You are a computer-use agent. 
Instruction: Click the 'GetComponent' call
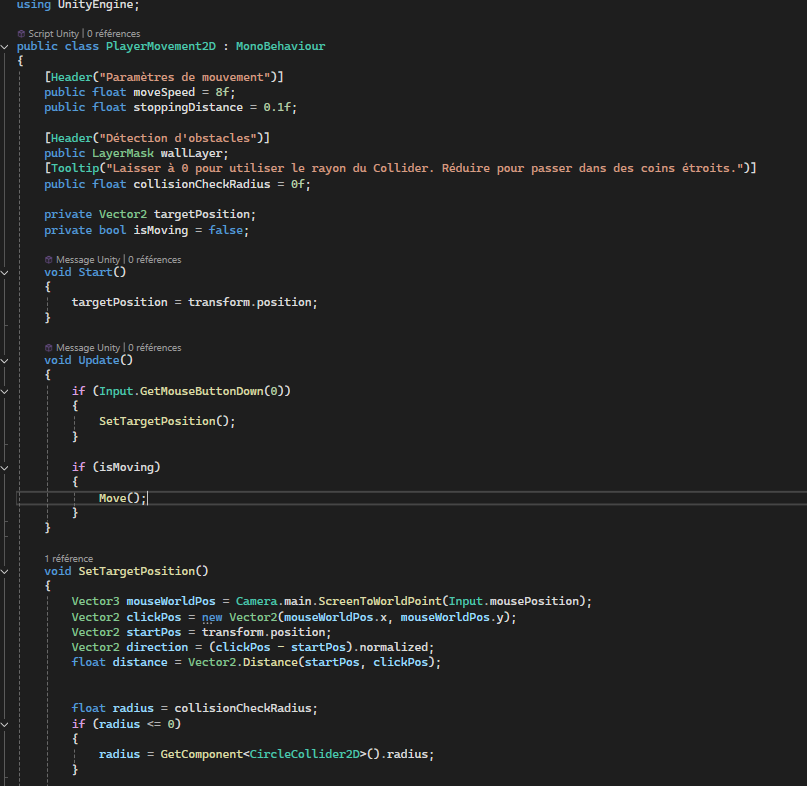202,754
